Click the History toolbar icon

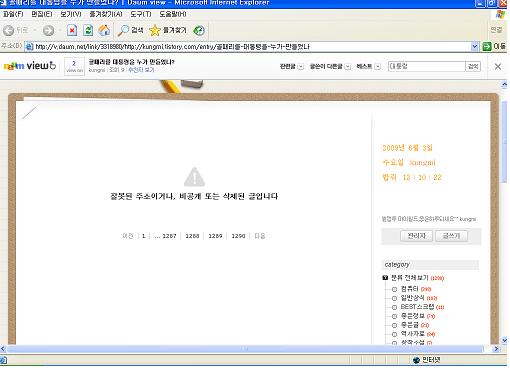pos(199,30)
